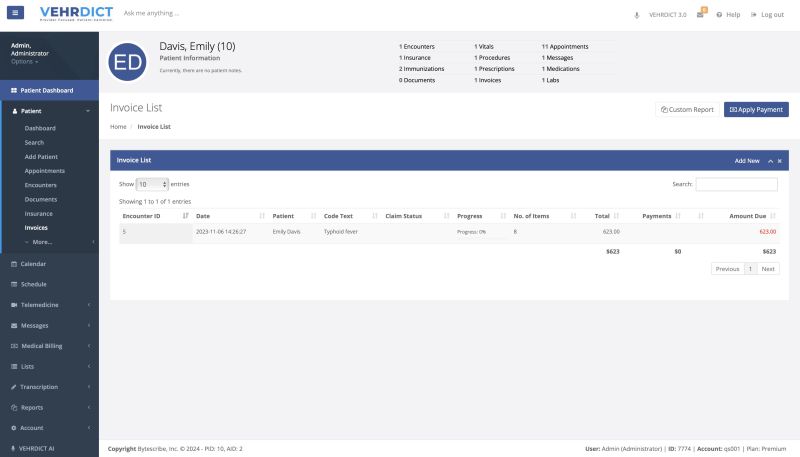This screenshot has height=457, width=800.
Task: Click the hamburger menu icon
Action: (x=16, y=14)
